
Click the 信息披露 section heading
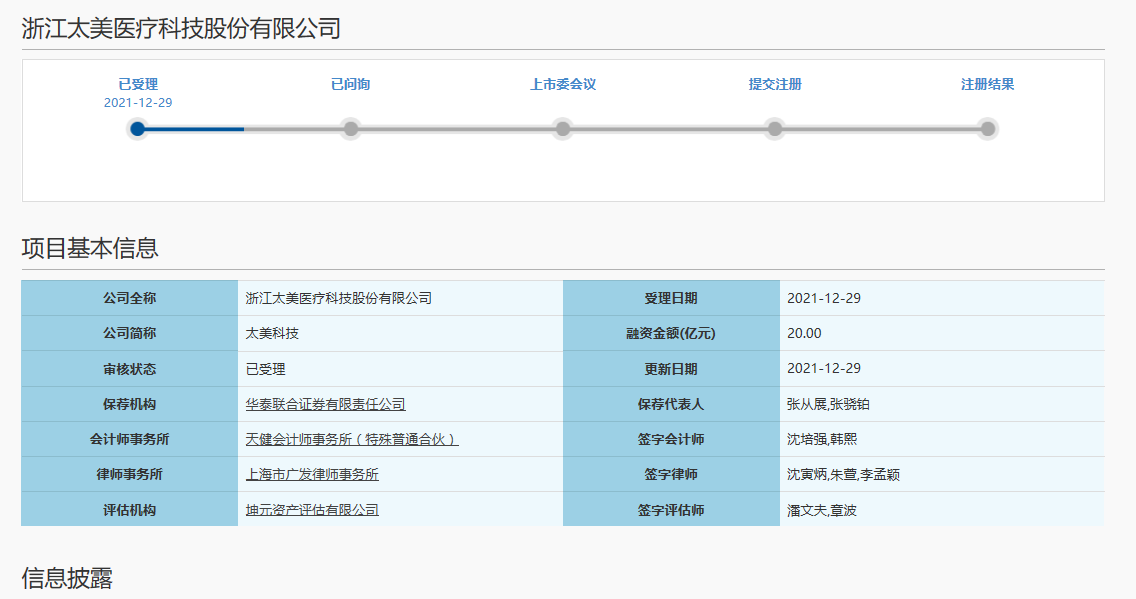pyautogui.click(x=67, y=578)
